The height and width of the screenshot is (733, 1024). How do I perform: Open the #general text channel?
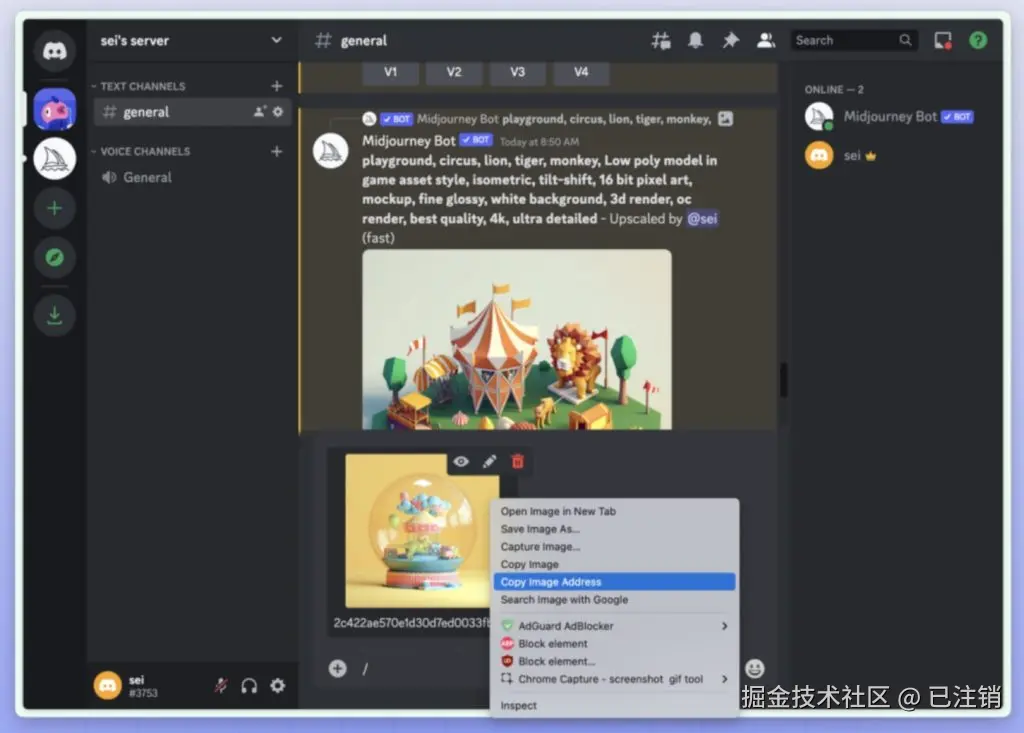(x=193, y=112)
